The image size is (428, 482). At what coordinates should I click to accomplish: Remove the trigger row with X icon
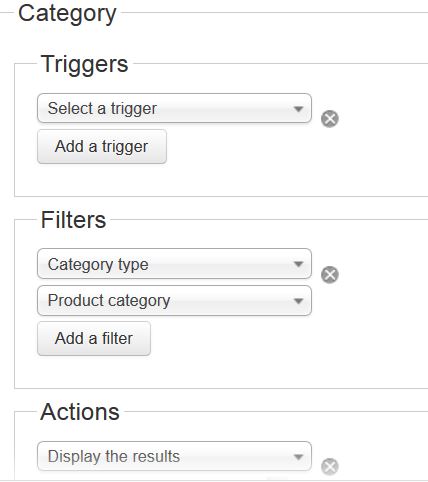[x=330, y=119]
